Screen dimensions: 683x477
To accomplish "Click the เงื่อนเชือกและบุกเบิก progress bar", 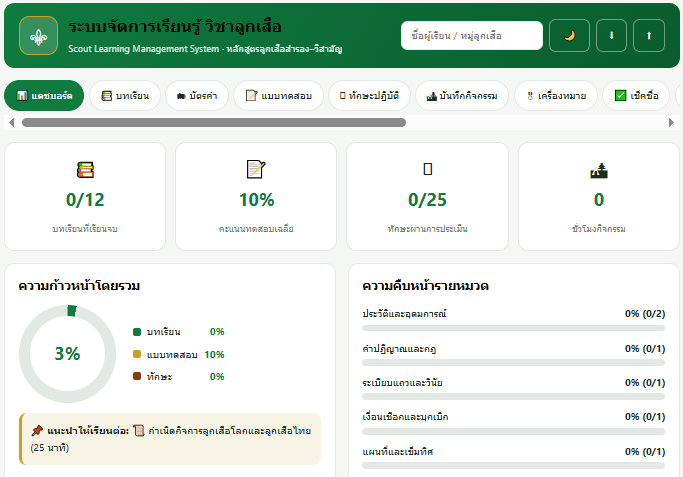I will 514,431.
